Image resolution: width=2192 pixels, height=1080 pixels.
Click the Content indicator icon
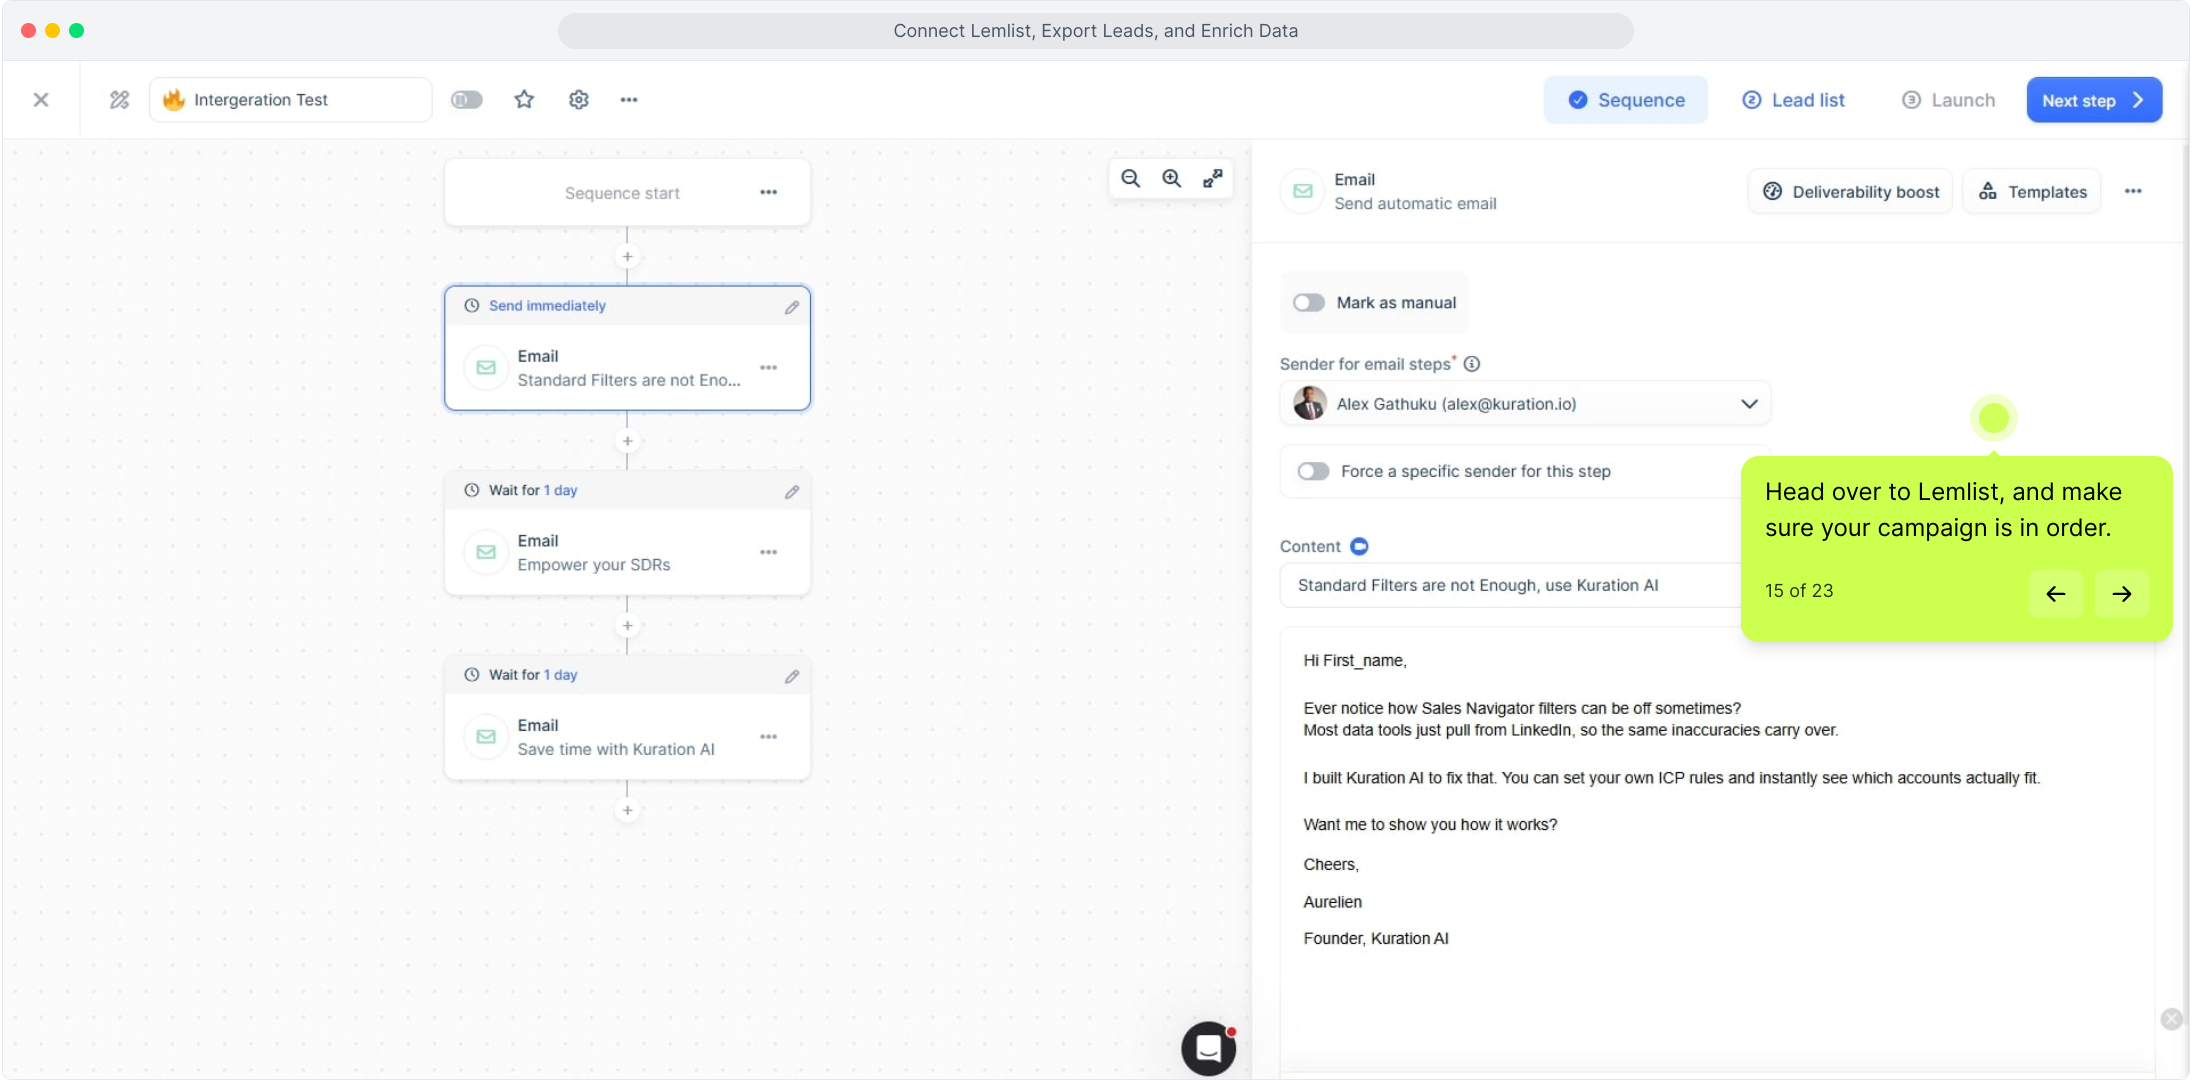(1359, 546)
